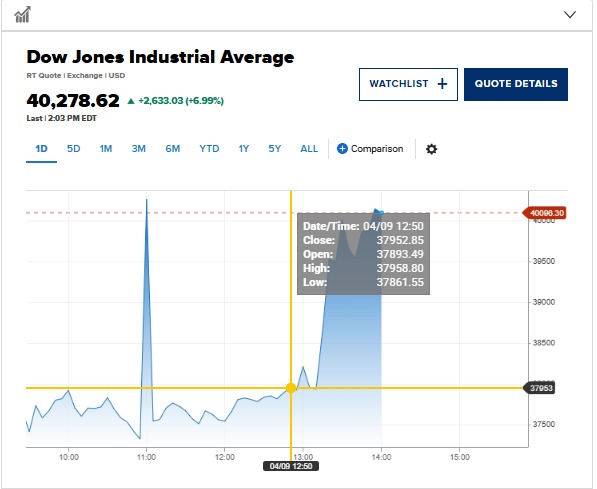The height and width of the screenshot is (489, 597).
Task: Click the chart icon in the header
Action: pos(22,15)
